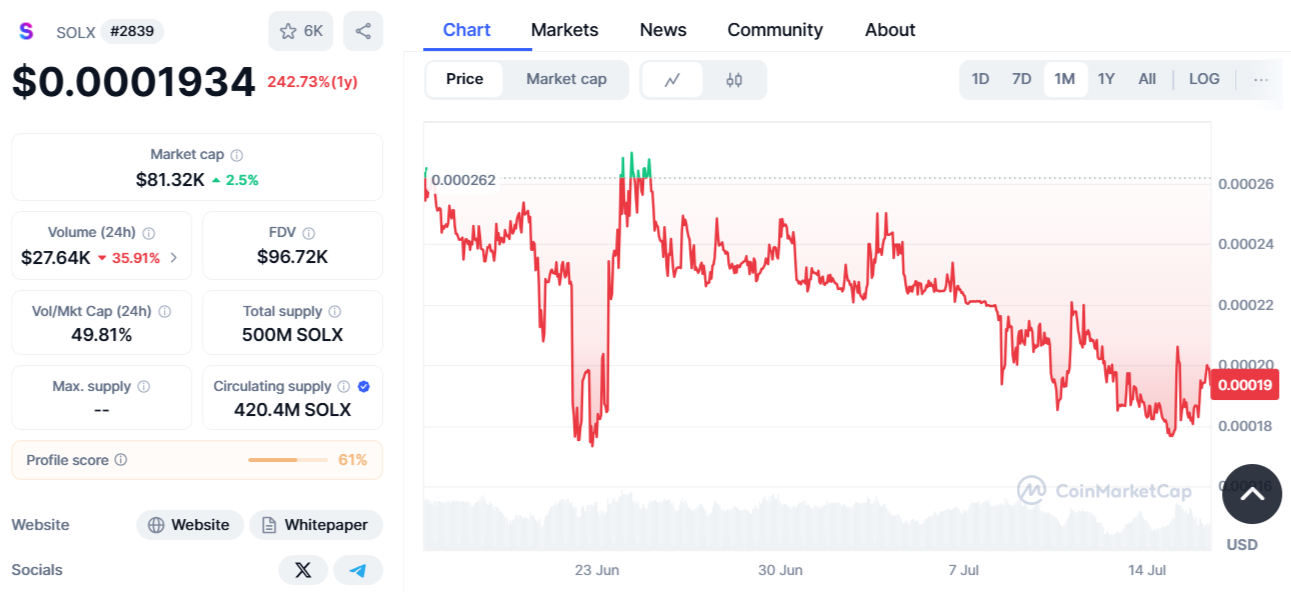Click the SOLX ticker text
Screen dimensions: 1291x592
click(76, 32)
